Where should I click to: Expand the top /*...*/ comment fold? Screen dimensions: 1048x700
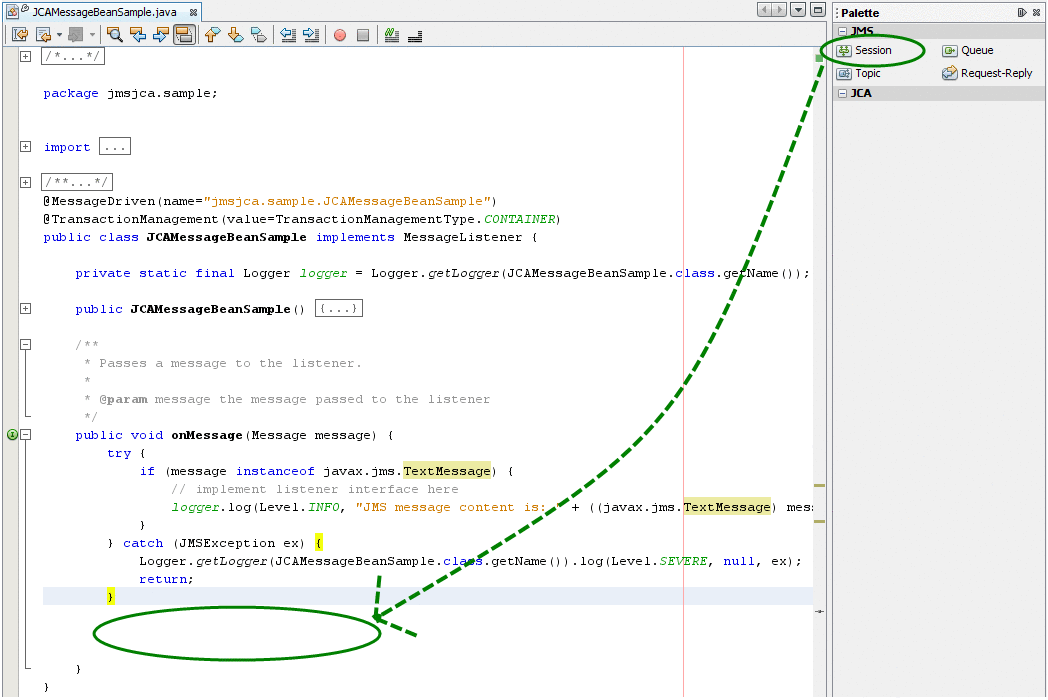tap(25, 56)
